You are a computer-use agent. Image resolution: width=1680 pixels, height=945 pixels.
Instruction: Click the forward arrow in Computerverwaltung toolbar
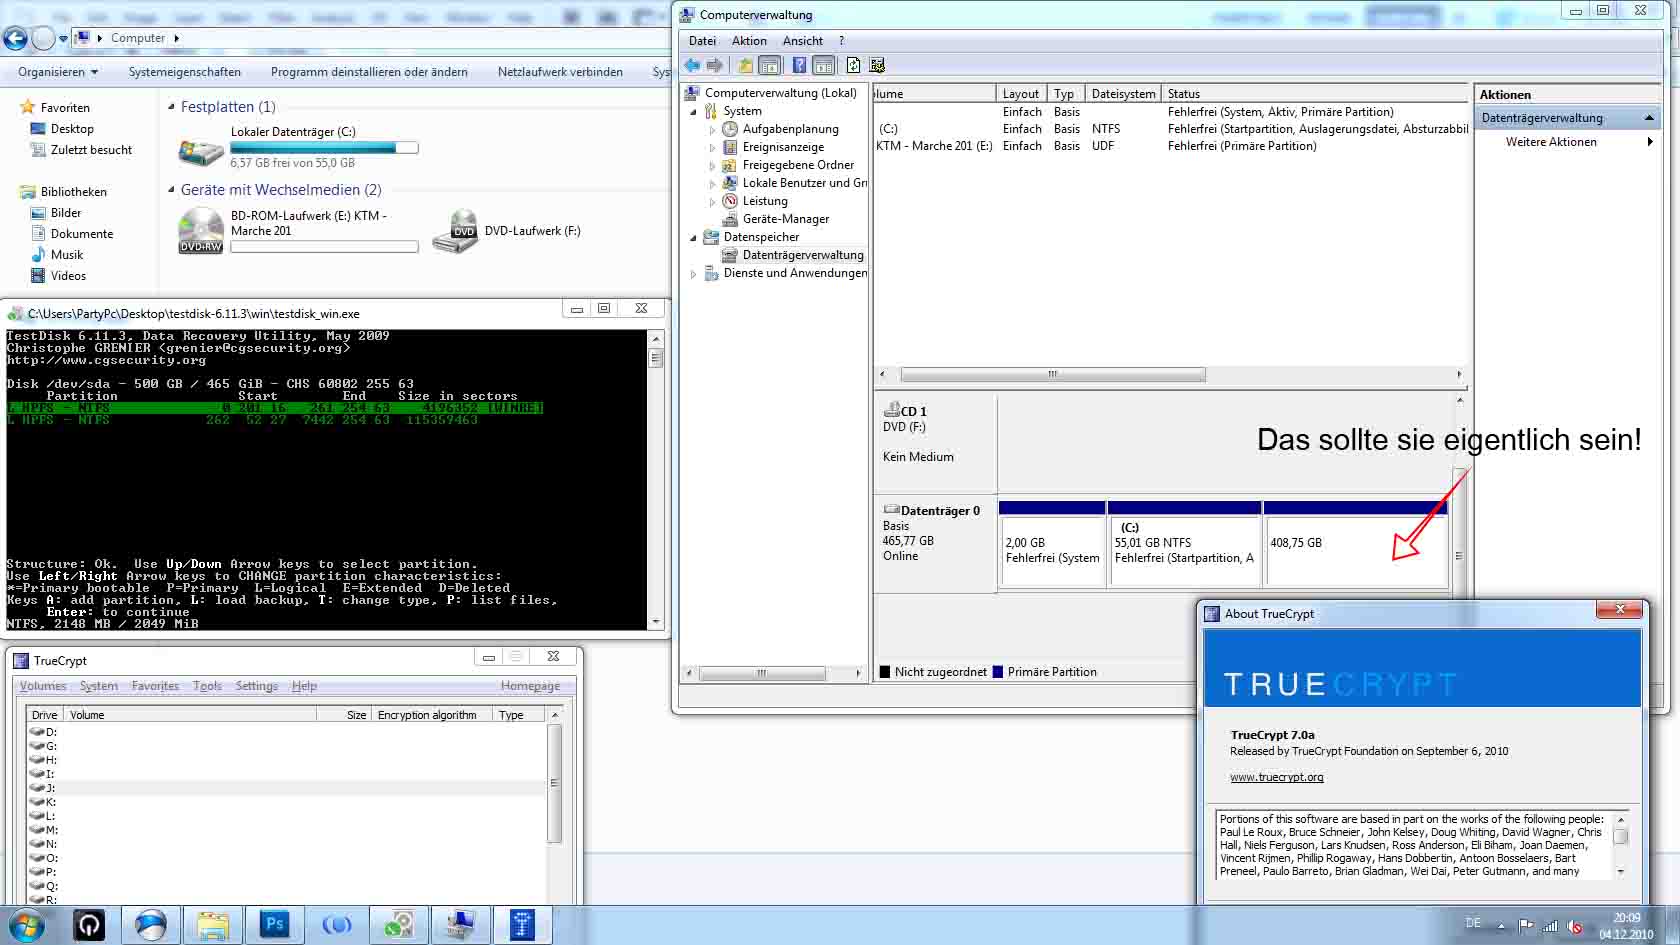click(x=715, y=65)
